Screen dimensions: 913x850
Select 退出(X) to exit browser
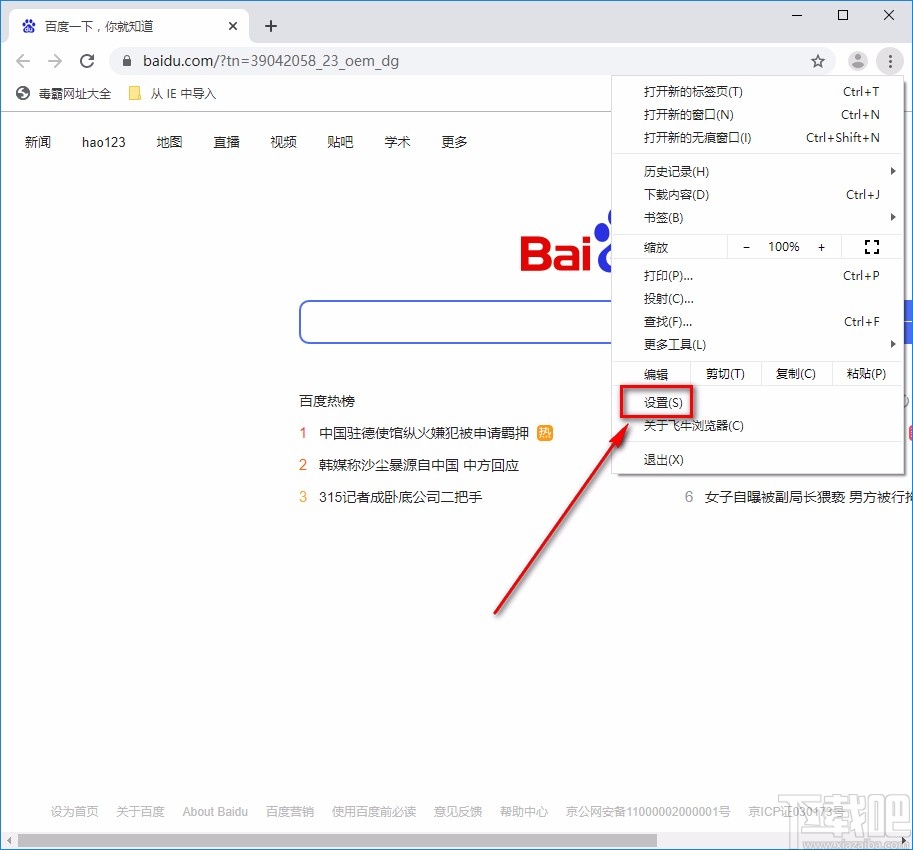pos(757,459)
